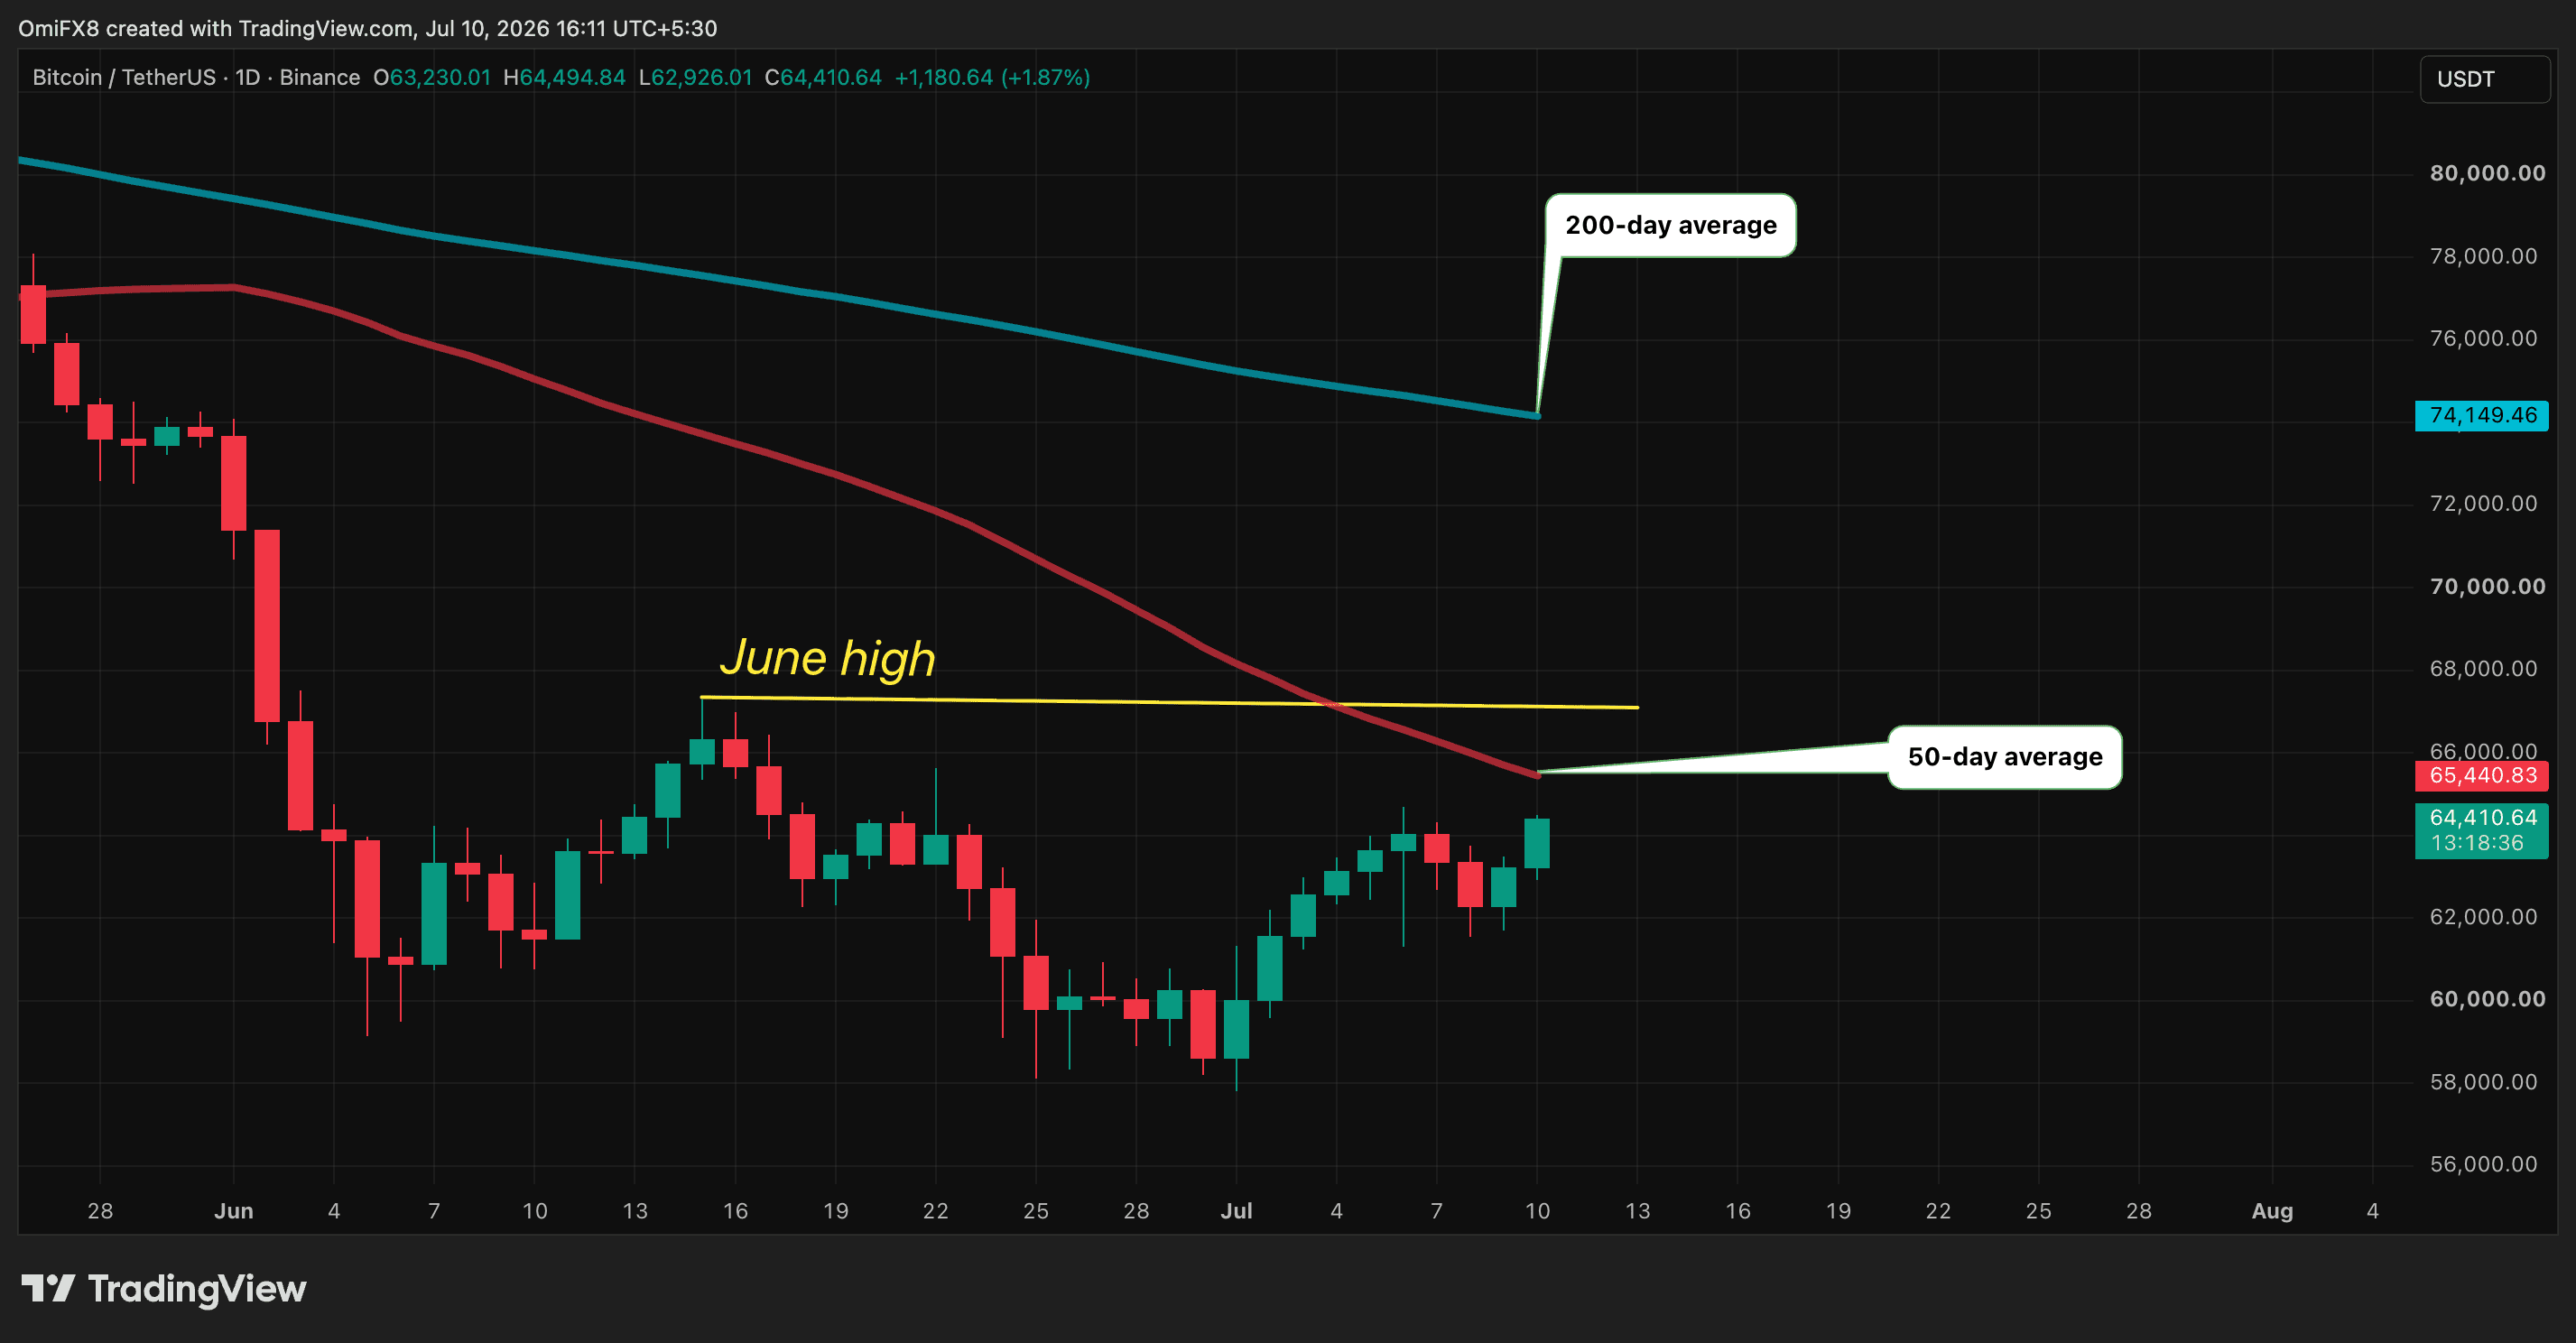Click the red 65,440.83 price label
This screenshot has width=2576, height=1343.
tap(2482, 775)
